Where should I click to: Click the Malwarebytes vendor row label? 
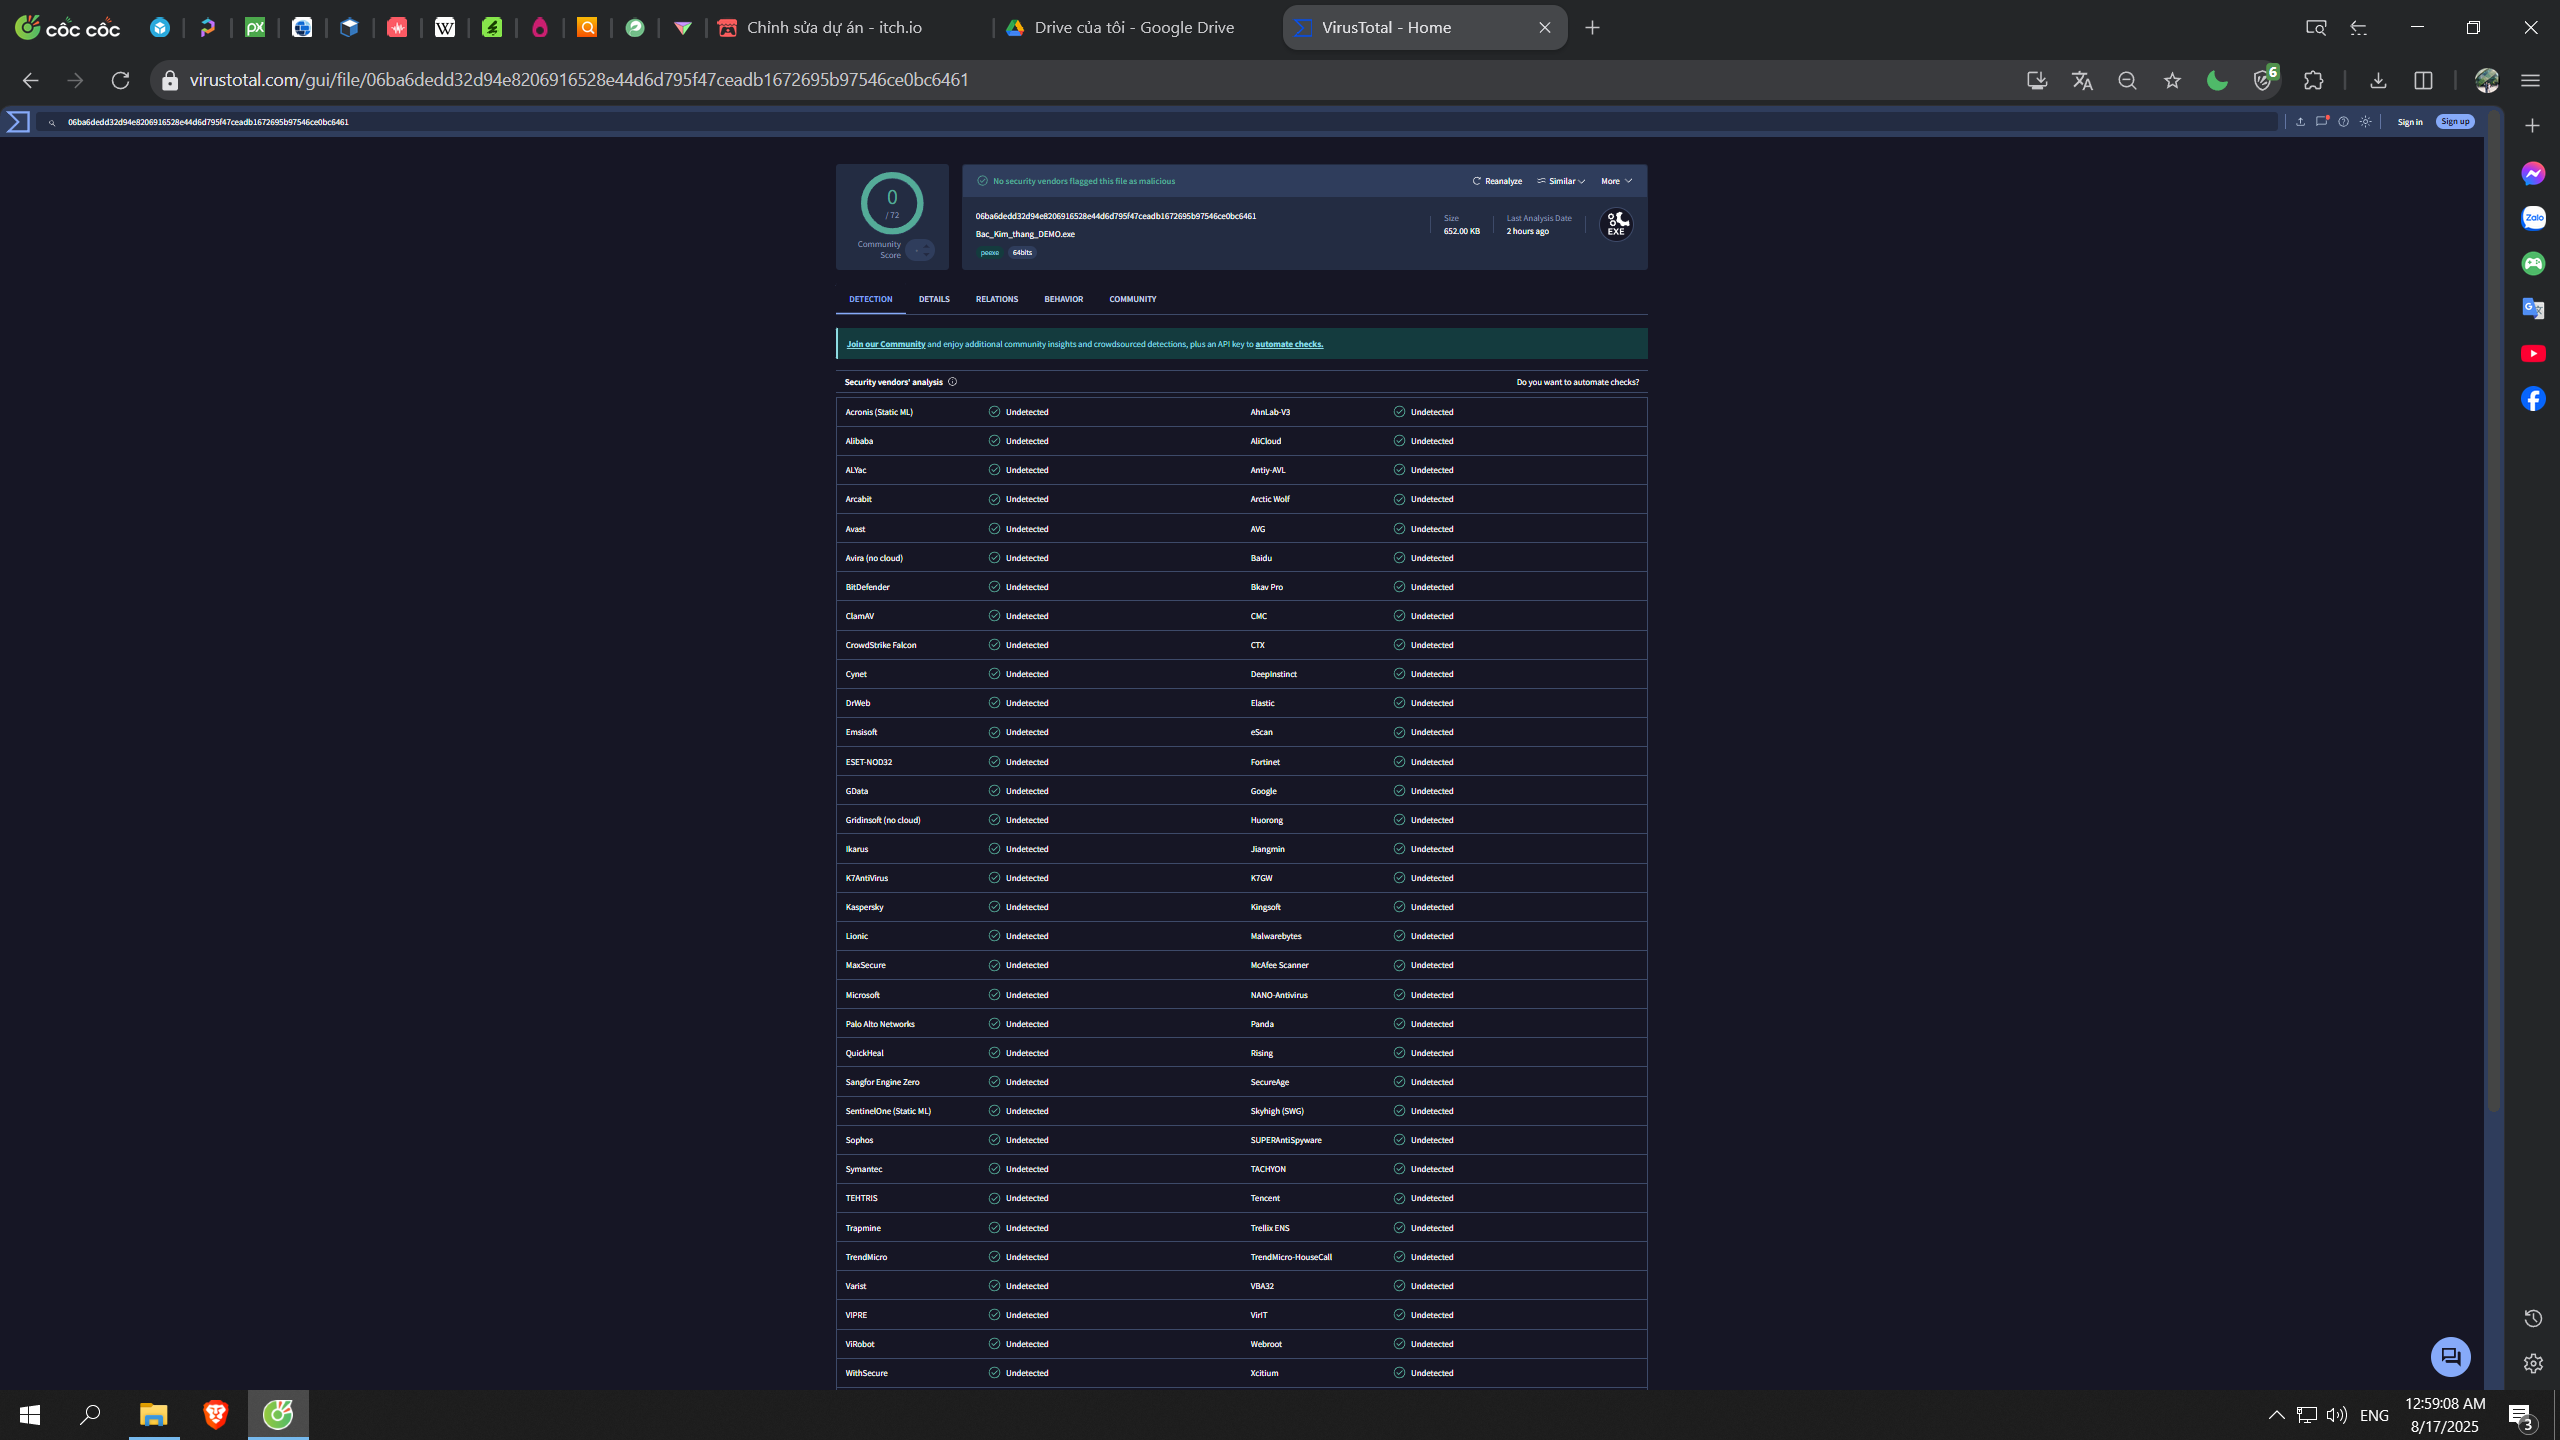[x=1276, y=936]
